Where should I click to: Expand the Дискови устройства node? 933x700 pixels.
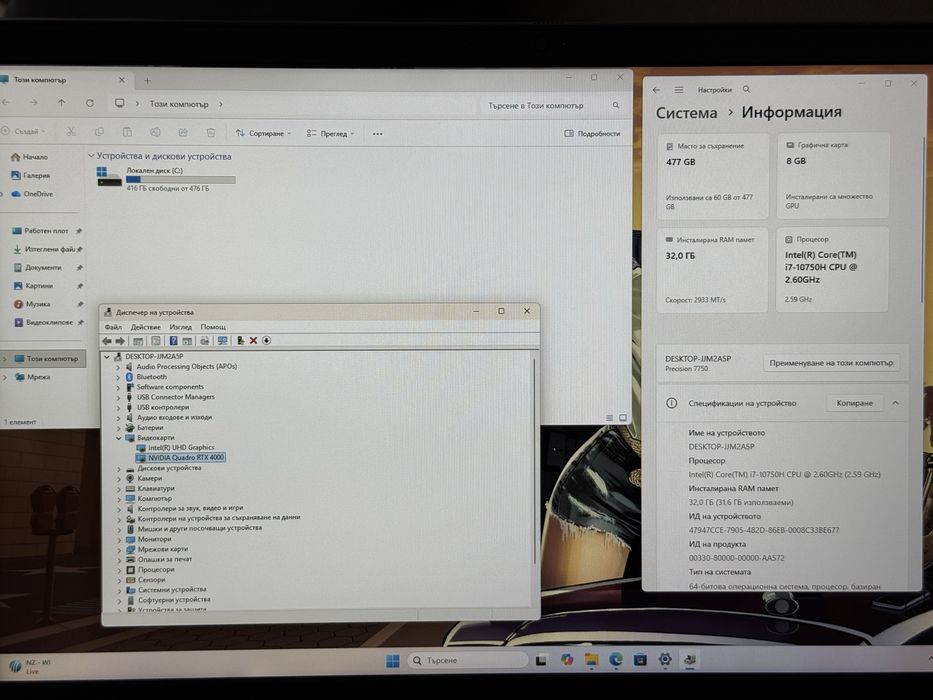click(119, 468)
